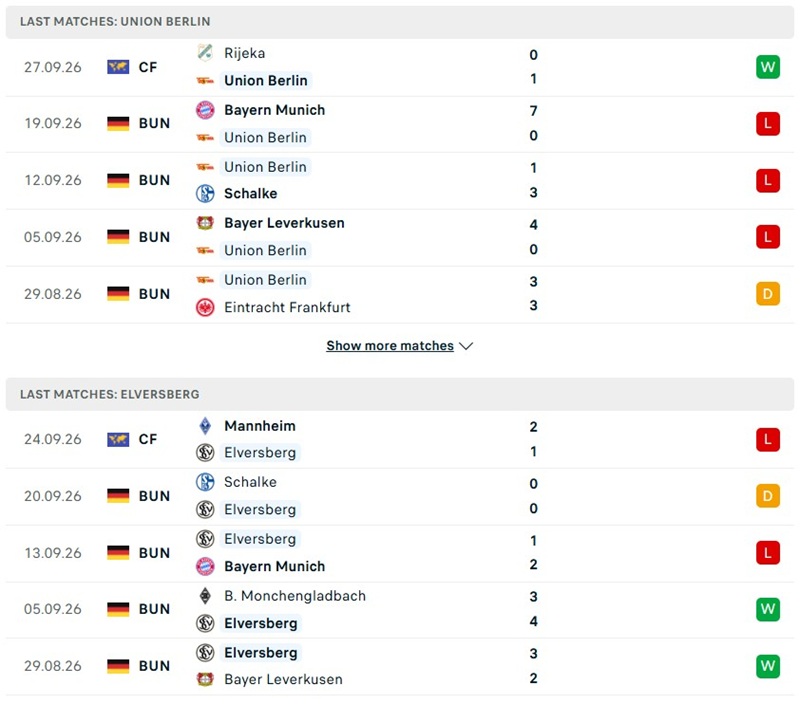The image size is (800, 704).
Task: Click the red L badge for Bayern Munich 7-0
Action: (x=768, y=123)
